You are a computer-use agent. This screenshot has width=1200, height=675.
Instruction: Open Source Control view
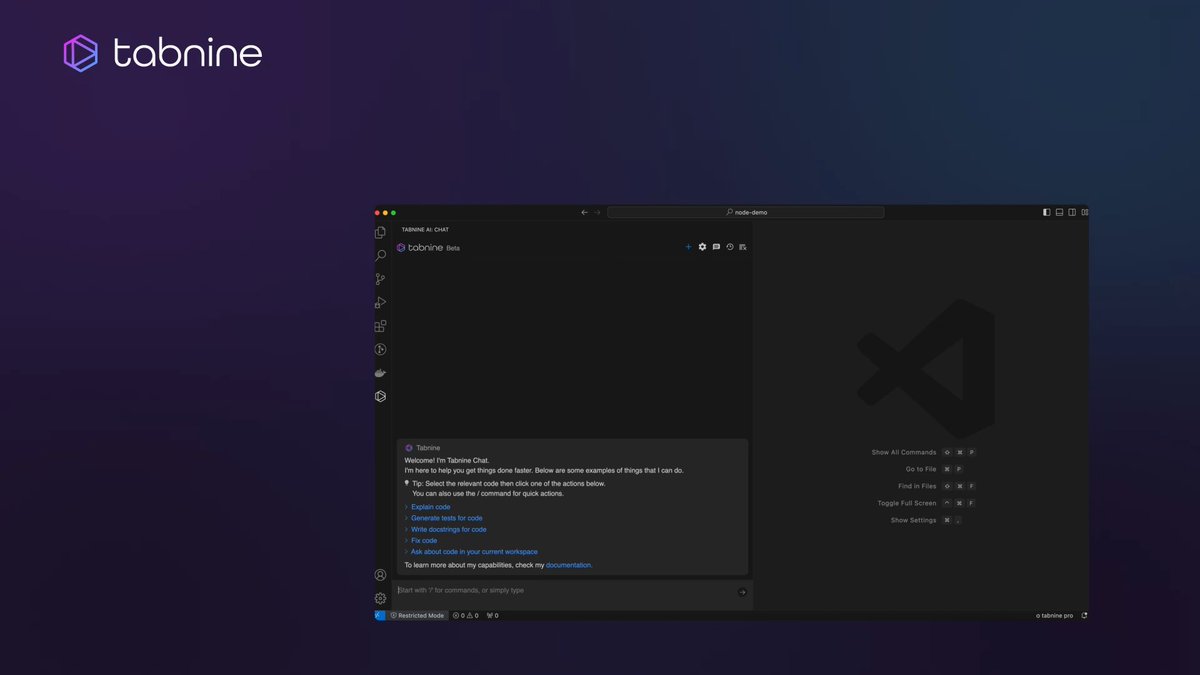(x=380, y=279)
